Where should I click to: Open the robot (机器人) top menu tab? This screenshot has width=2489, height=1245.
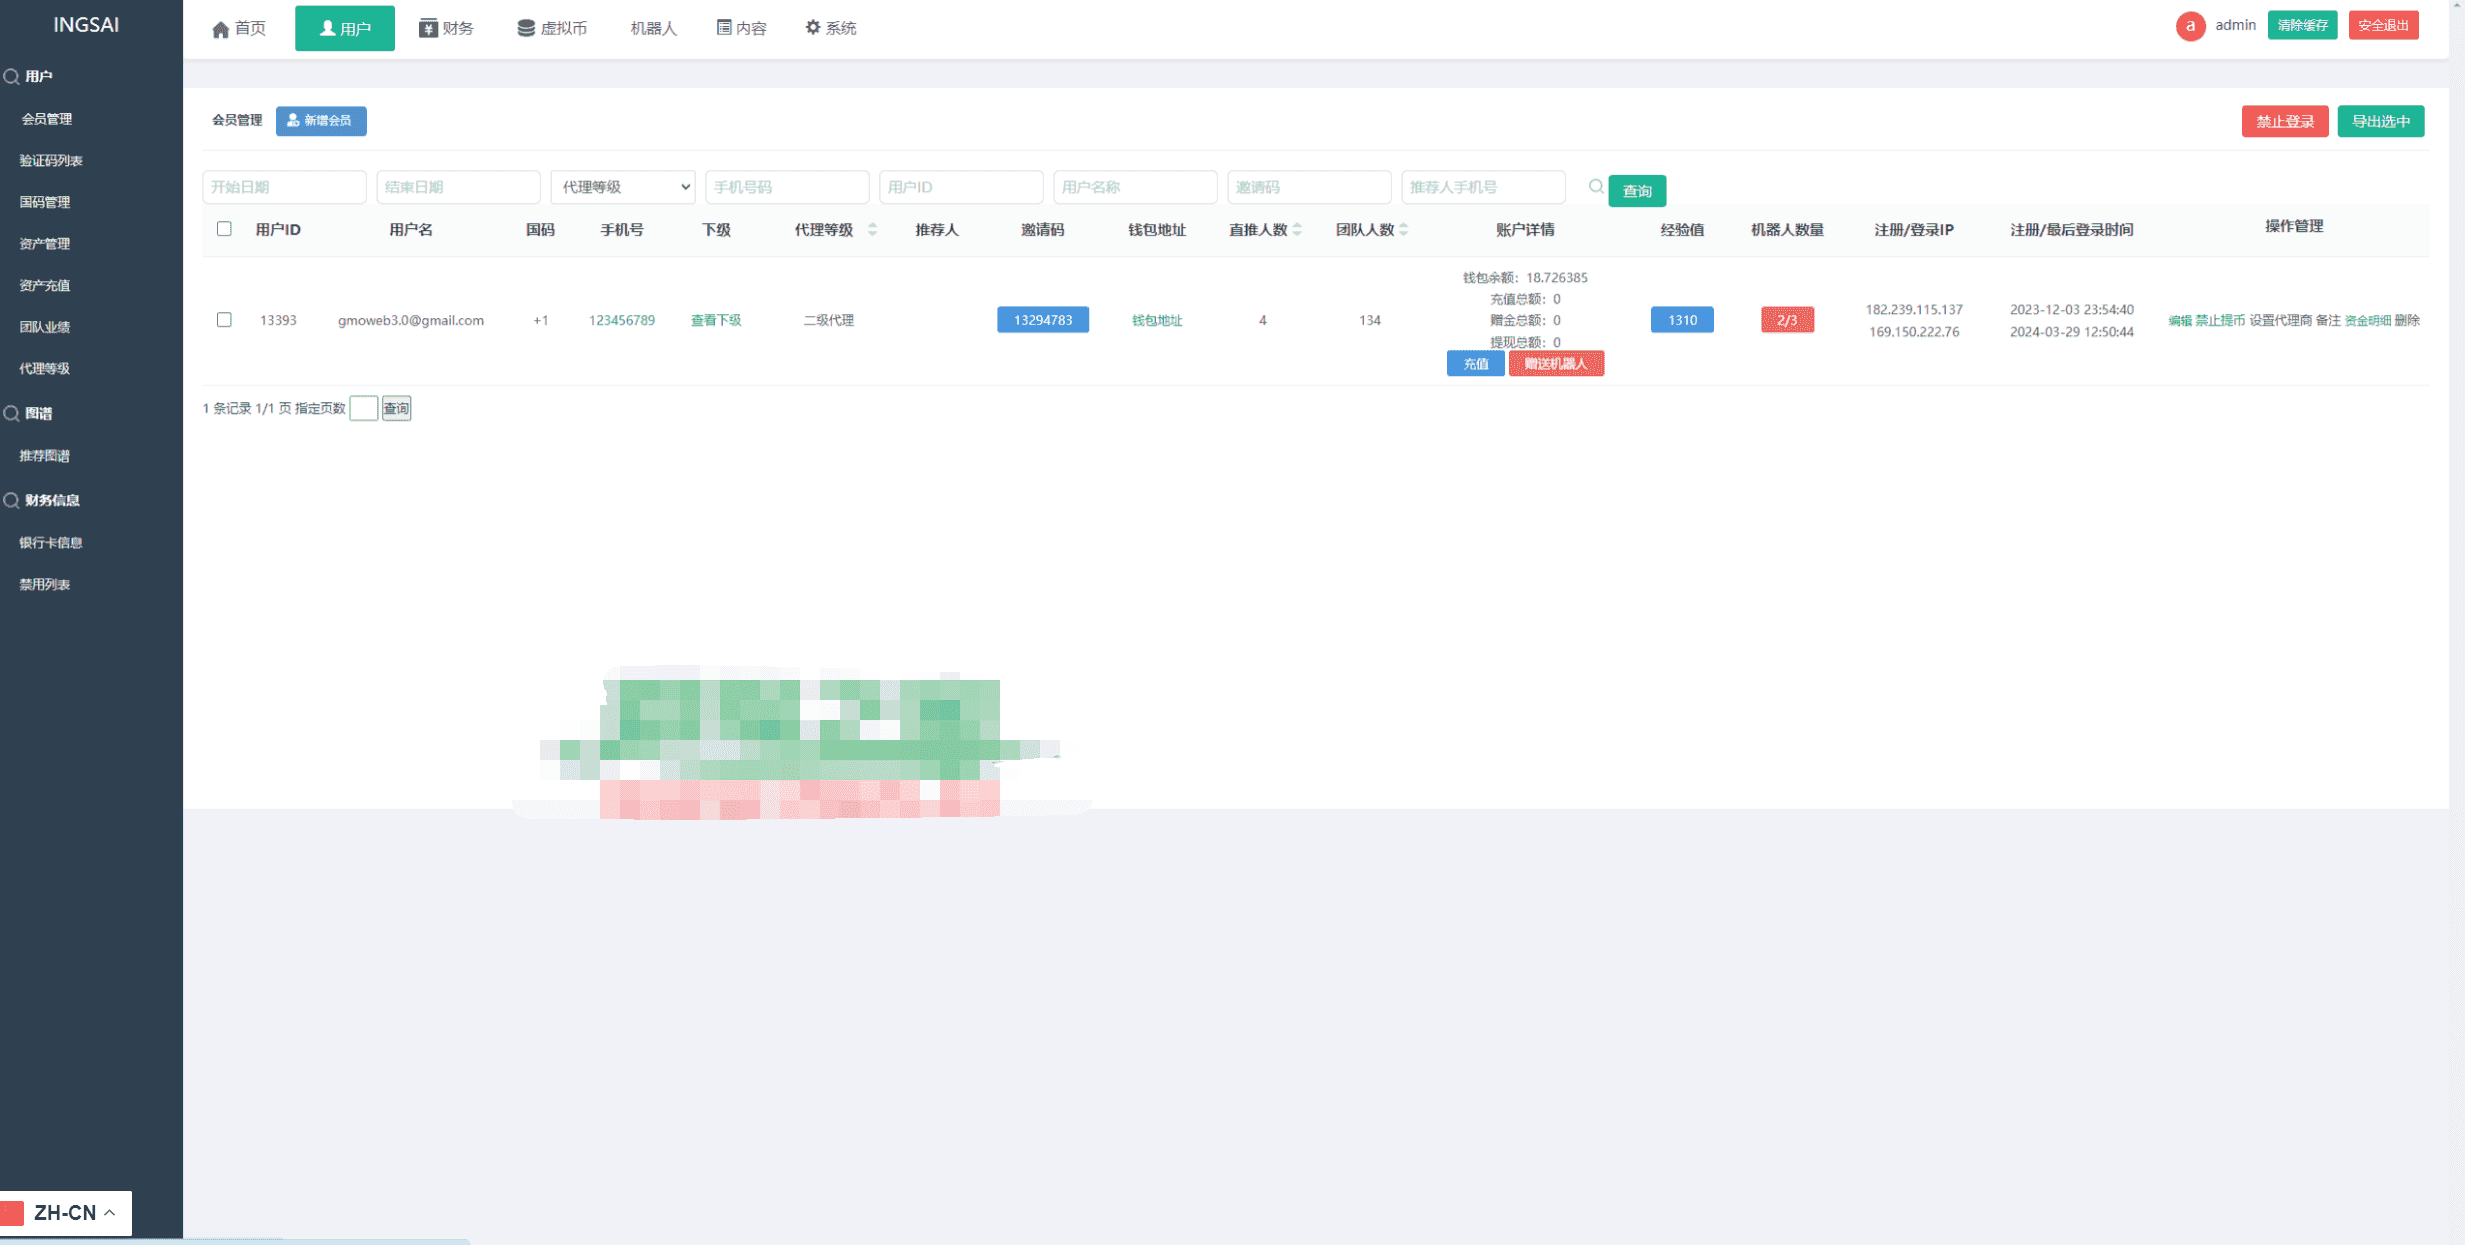(653, 29)
